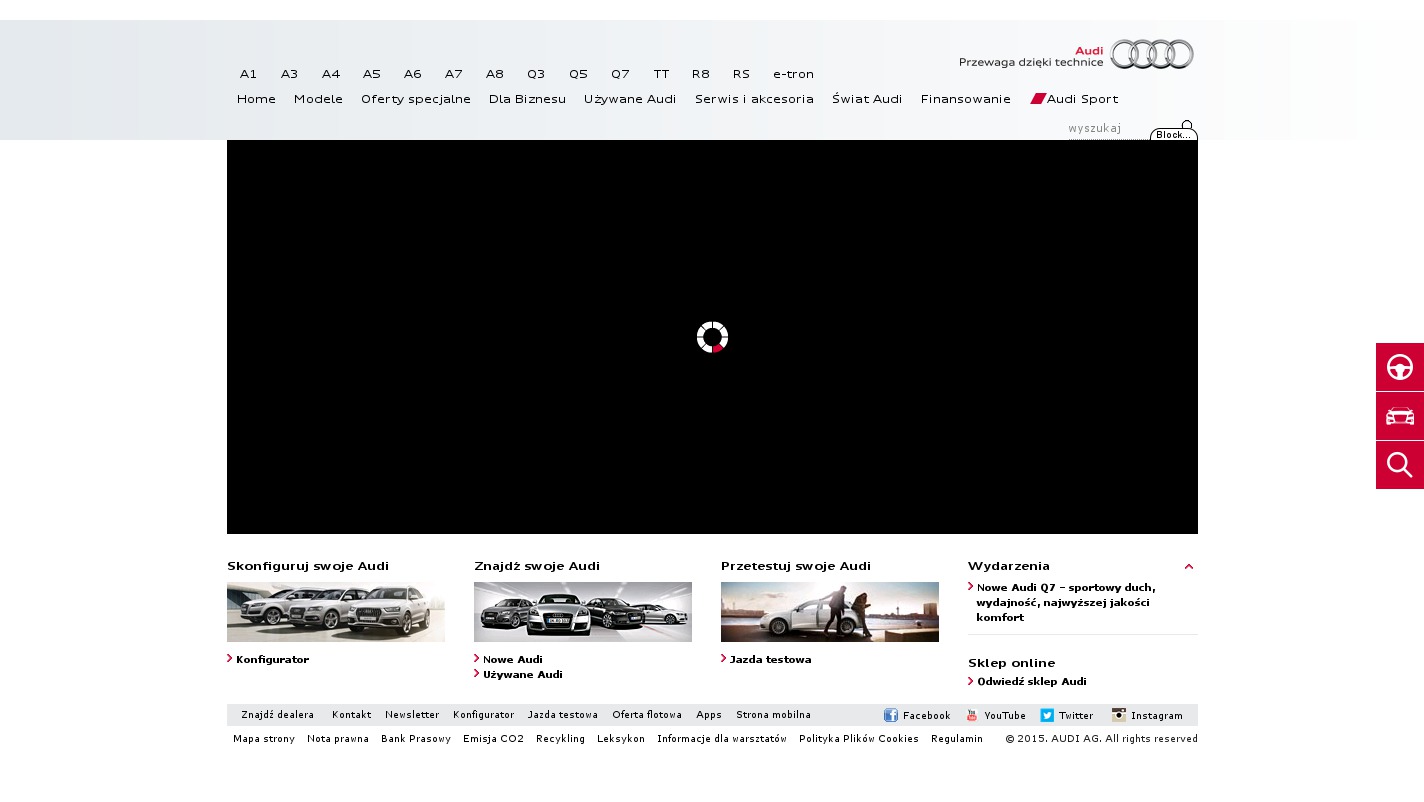Click the steering wheel sidebar icon
1424x802 pixels.
1399,367
